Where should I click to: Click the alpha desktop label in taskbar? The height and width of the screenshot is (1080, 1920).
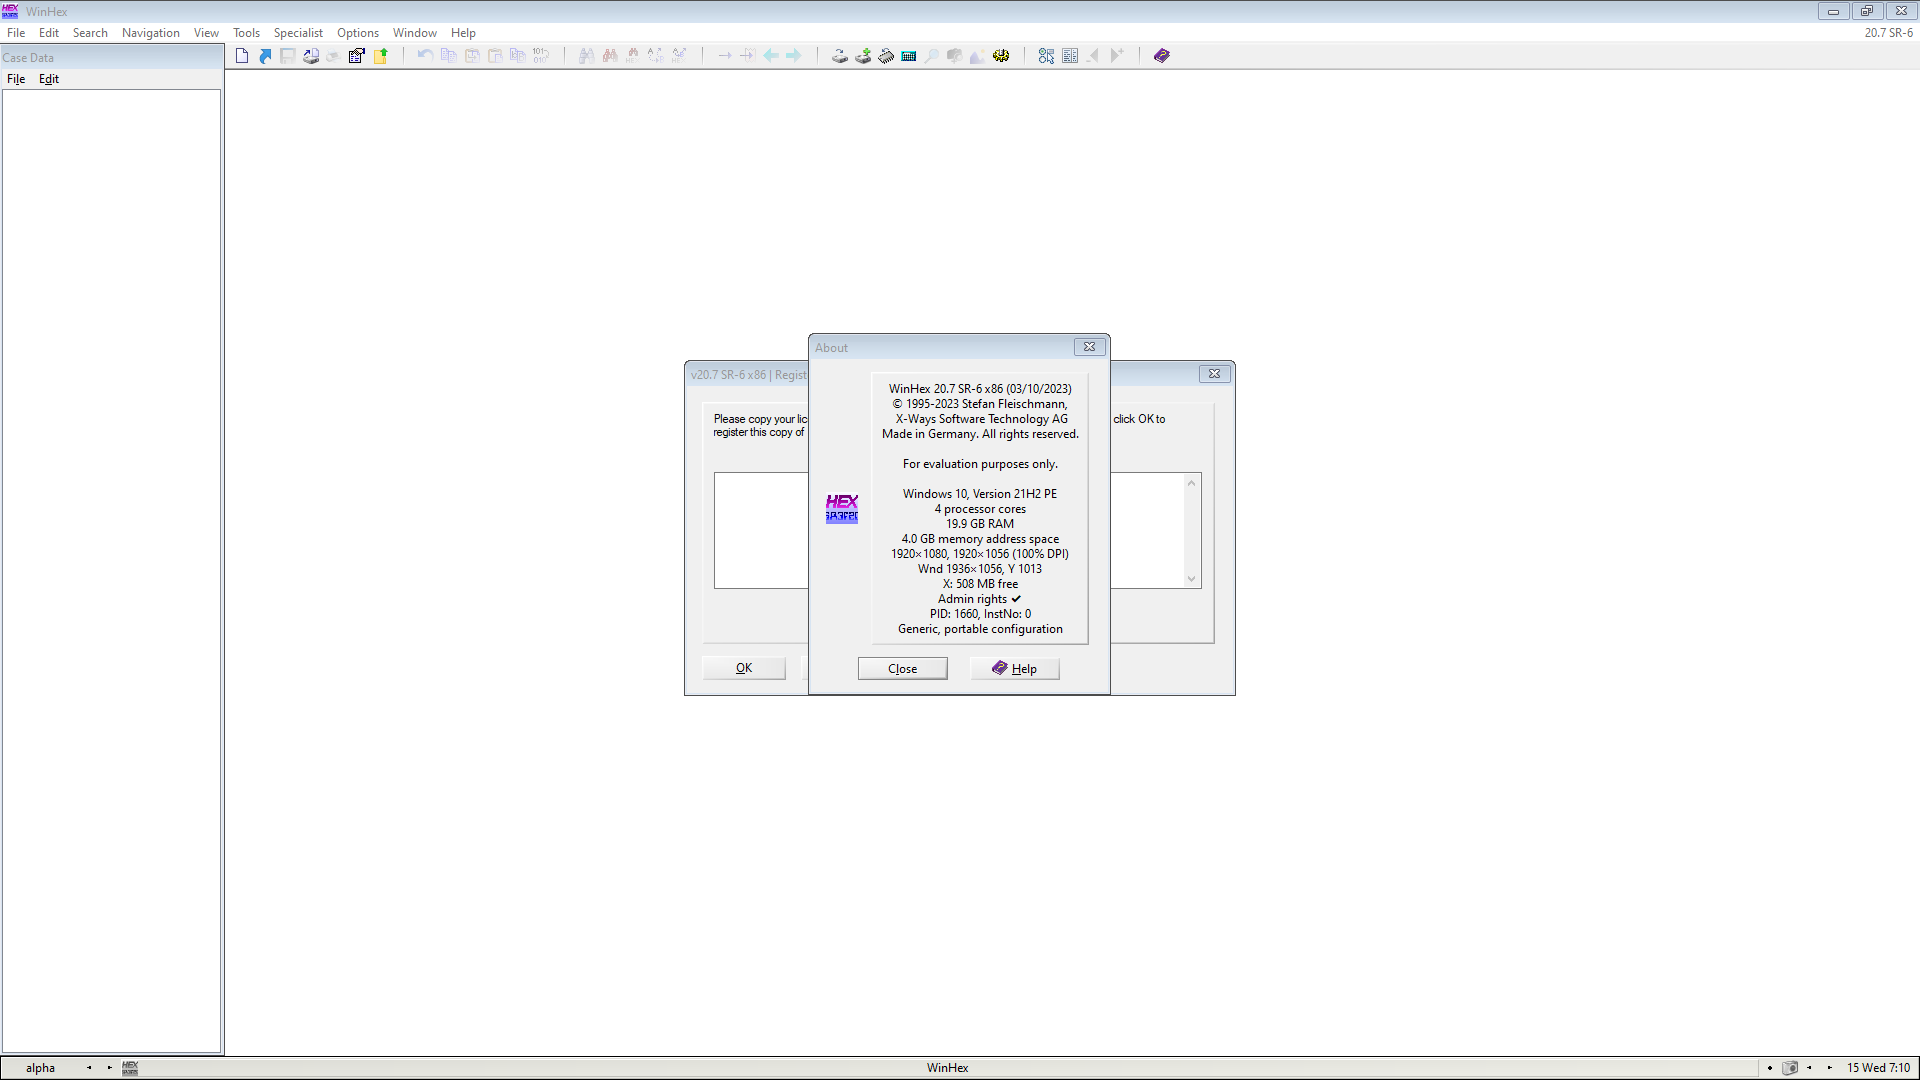coord(40,1068)
